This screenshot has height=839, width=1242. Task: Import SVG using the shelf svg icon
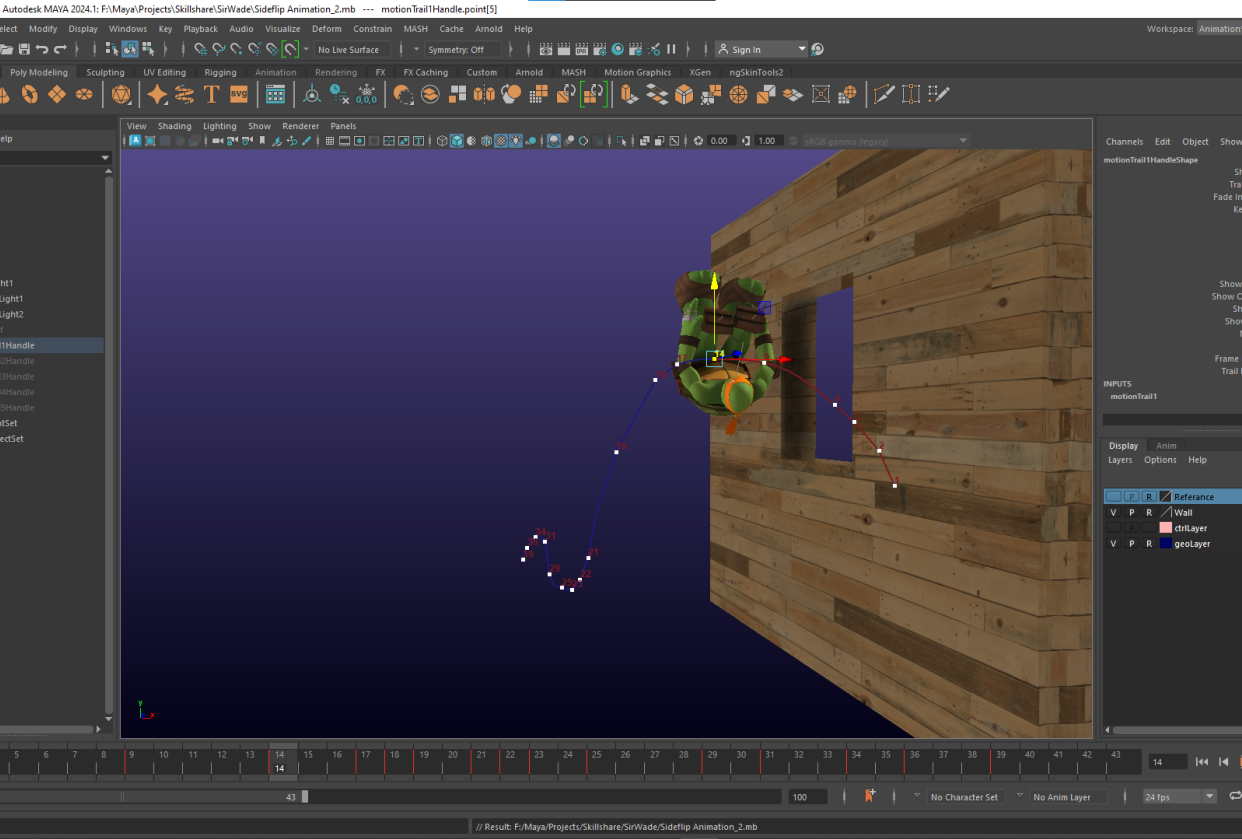tap(238, 94)
